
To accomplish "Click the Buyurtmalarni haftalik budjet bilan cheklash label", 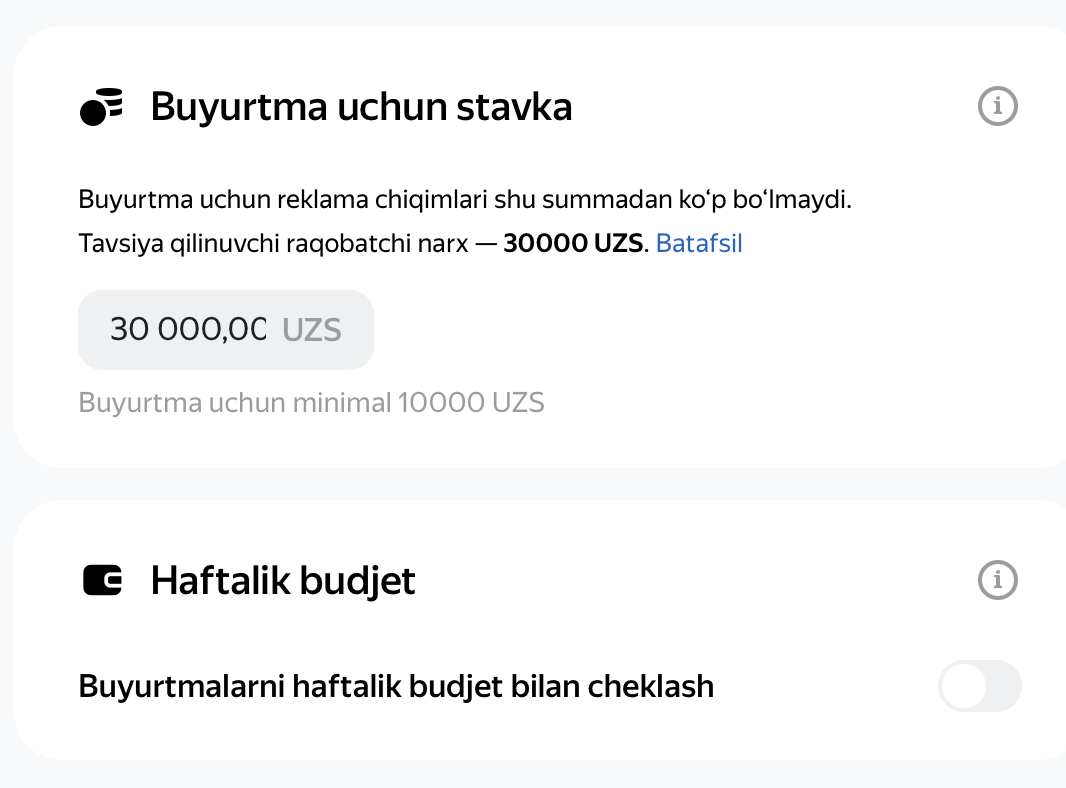I will [x=396, y=686].
